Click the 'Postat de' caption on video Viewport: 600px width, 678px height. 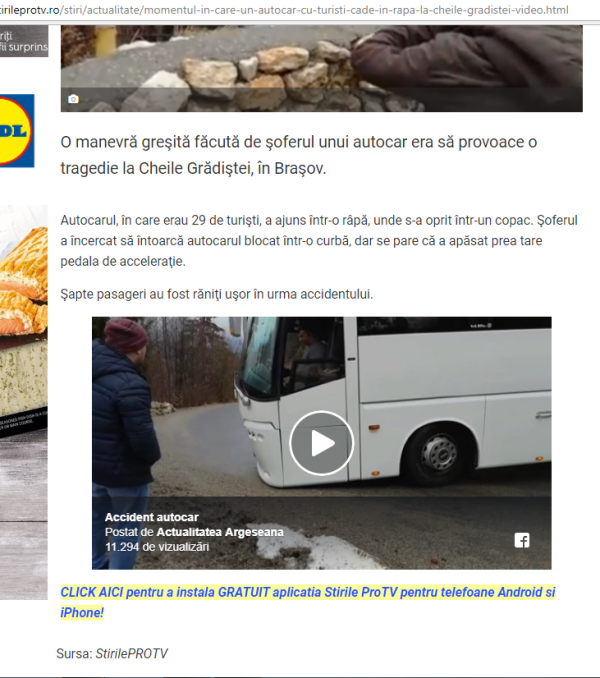point(129,532)
